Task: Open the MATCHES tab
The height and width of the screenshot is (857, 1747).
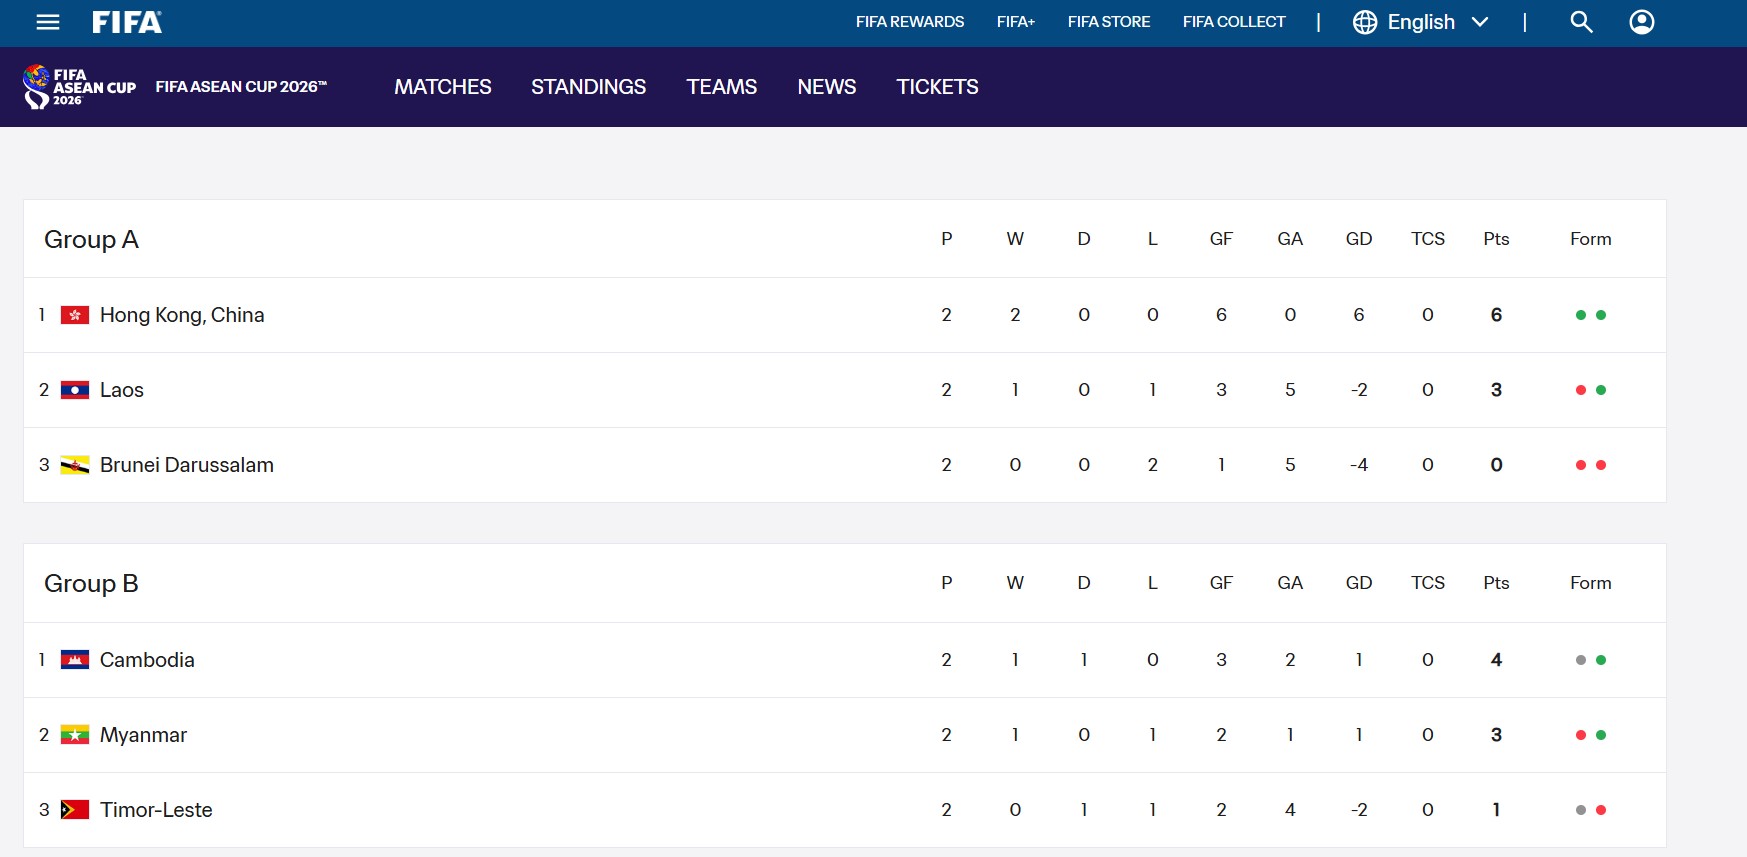Action: point(443,87)
